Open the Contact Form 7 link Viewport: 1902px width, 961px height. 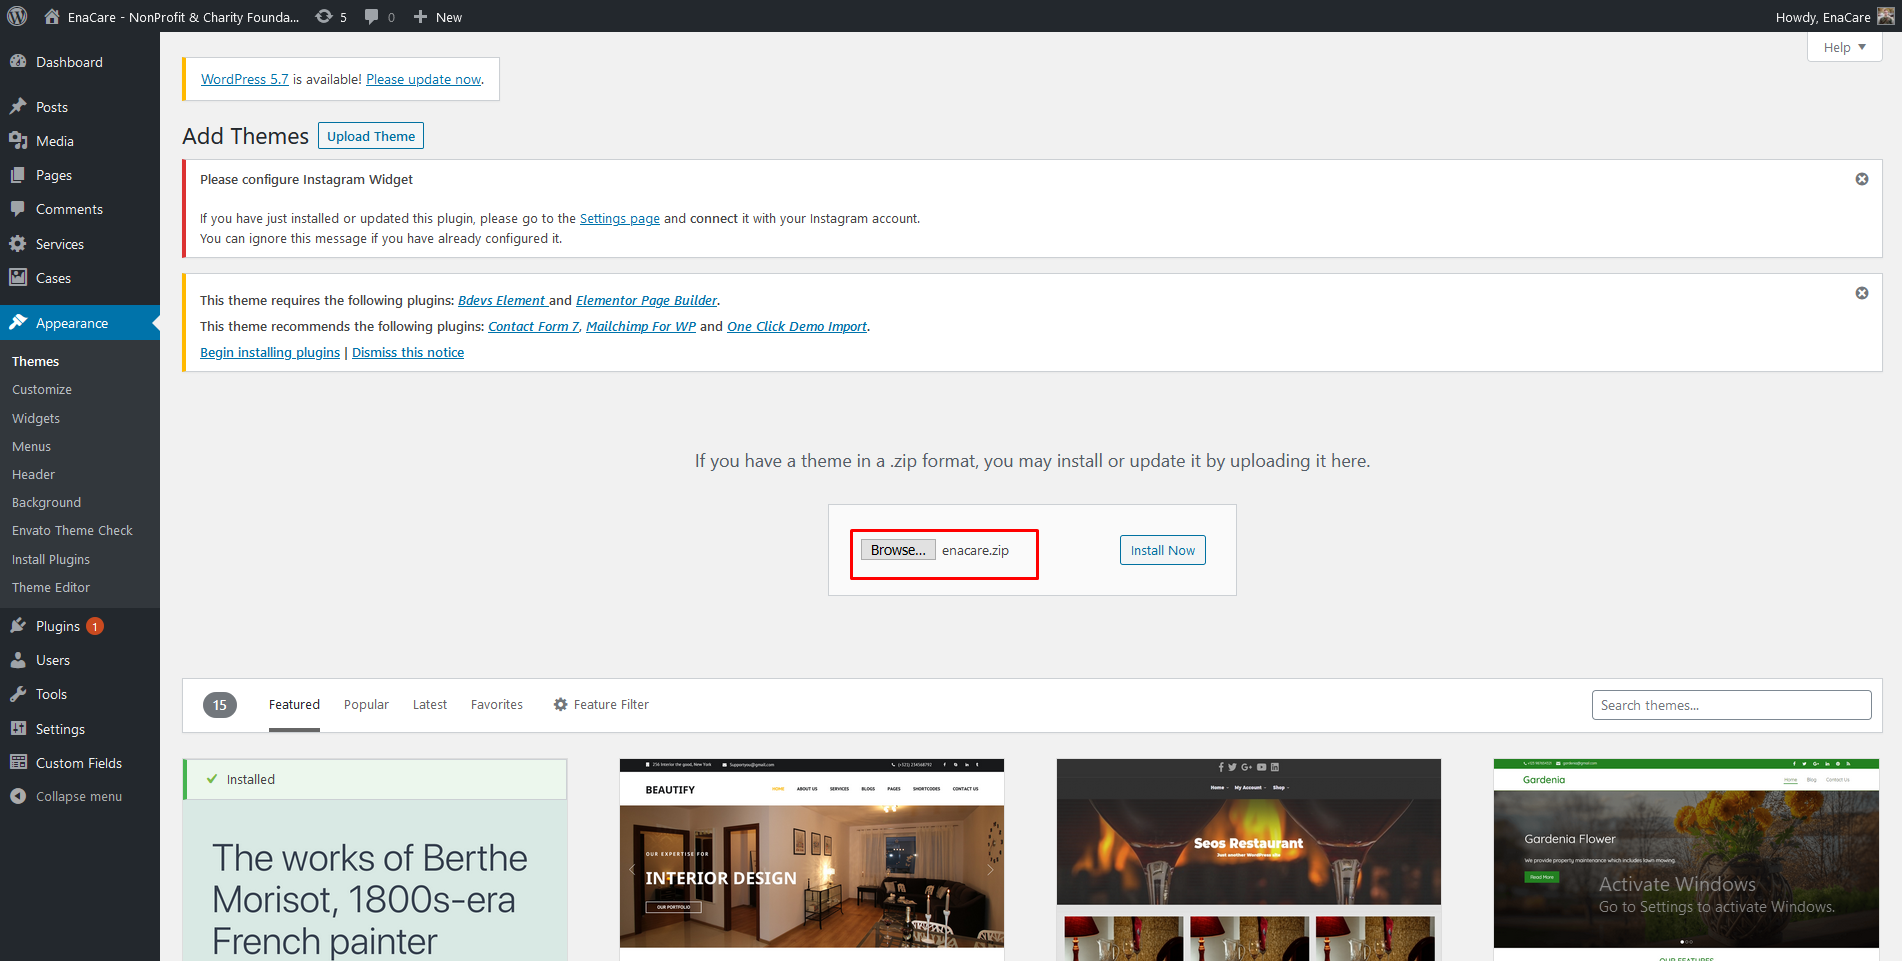534,326
